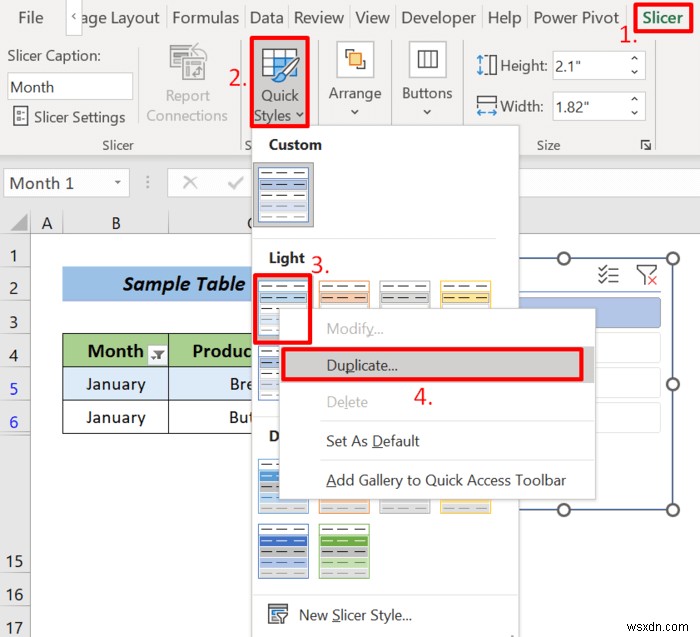Open the Arrange dropdown
This screenshot has height=637, width=700.
coord(355,80)
